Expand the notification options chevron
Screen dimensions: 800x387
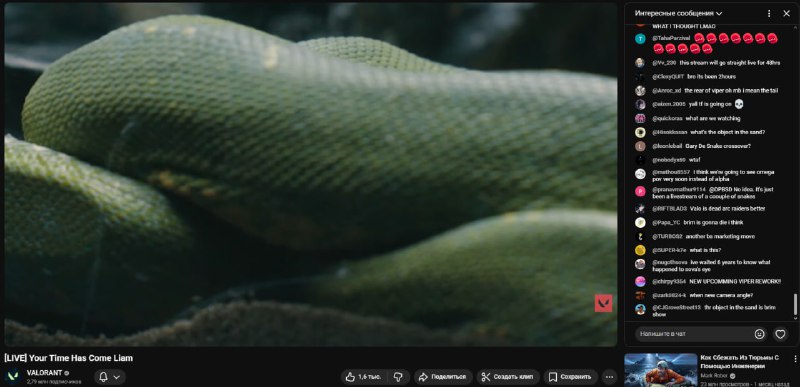click(x=117, y=377)
